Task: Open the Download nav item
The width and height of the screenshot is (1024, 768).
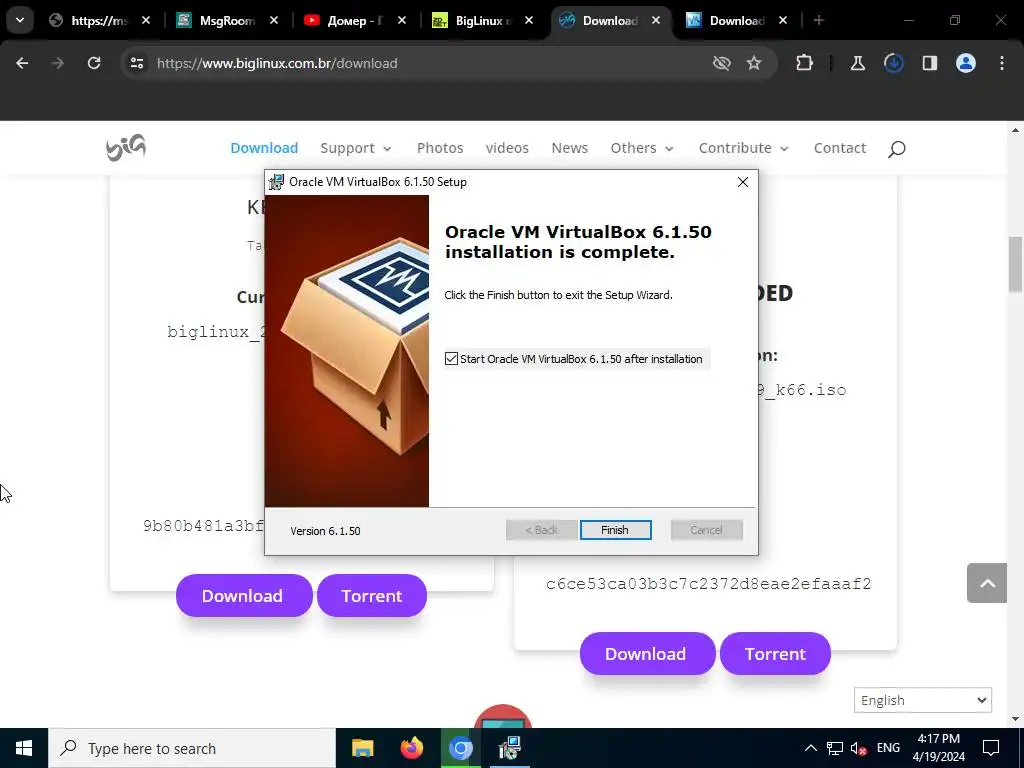Action: pos(264,148)
